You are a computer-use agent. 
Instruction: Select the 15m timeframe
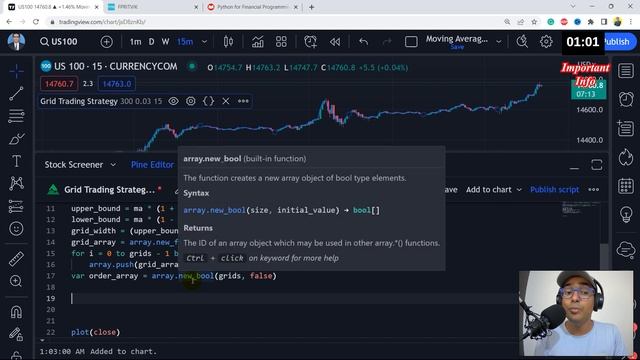[185, 42]
